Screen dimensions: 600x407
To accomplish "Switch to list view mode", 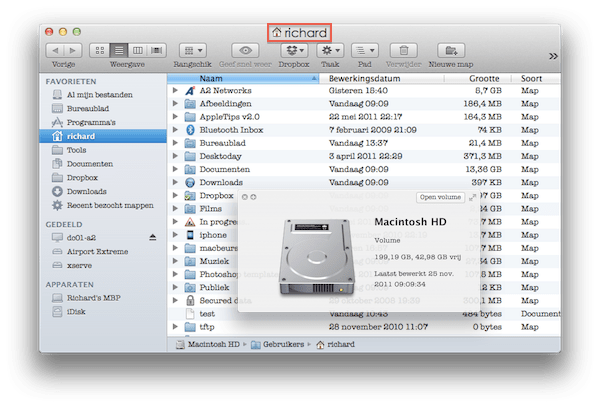I will click(119, 50).
